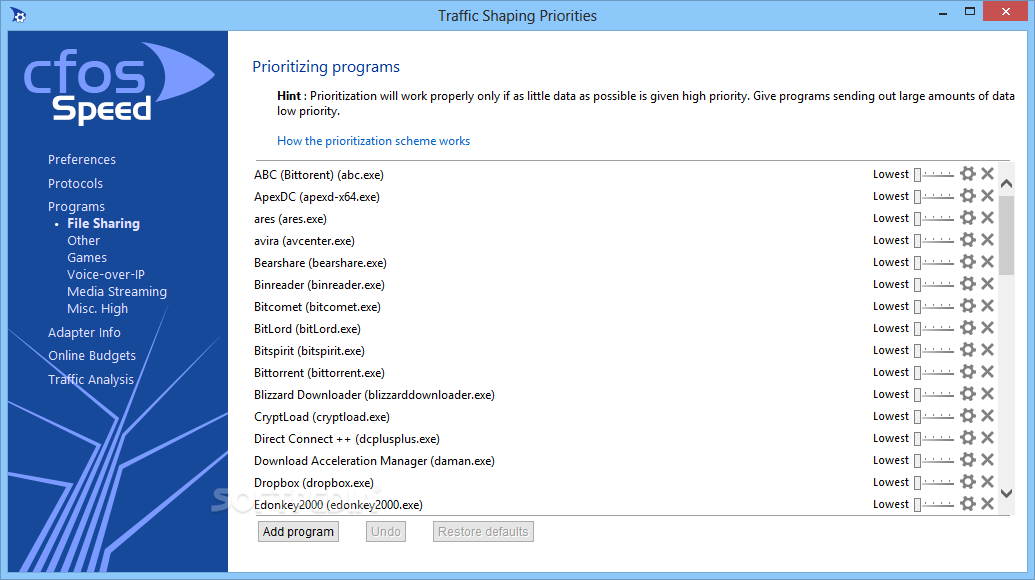Click priority slider in Bitcomet row

[x=934, y=306]
